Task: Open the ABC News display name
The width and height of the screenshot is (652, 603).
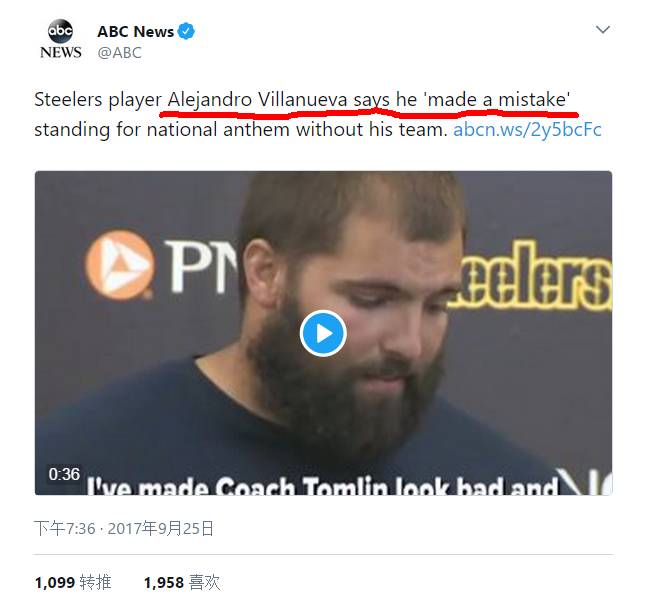Action: point(135,32)
